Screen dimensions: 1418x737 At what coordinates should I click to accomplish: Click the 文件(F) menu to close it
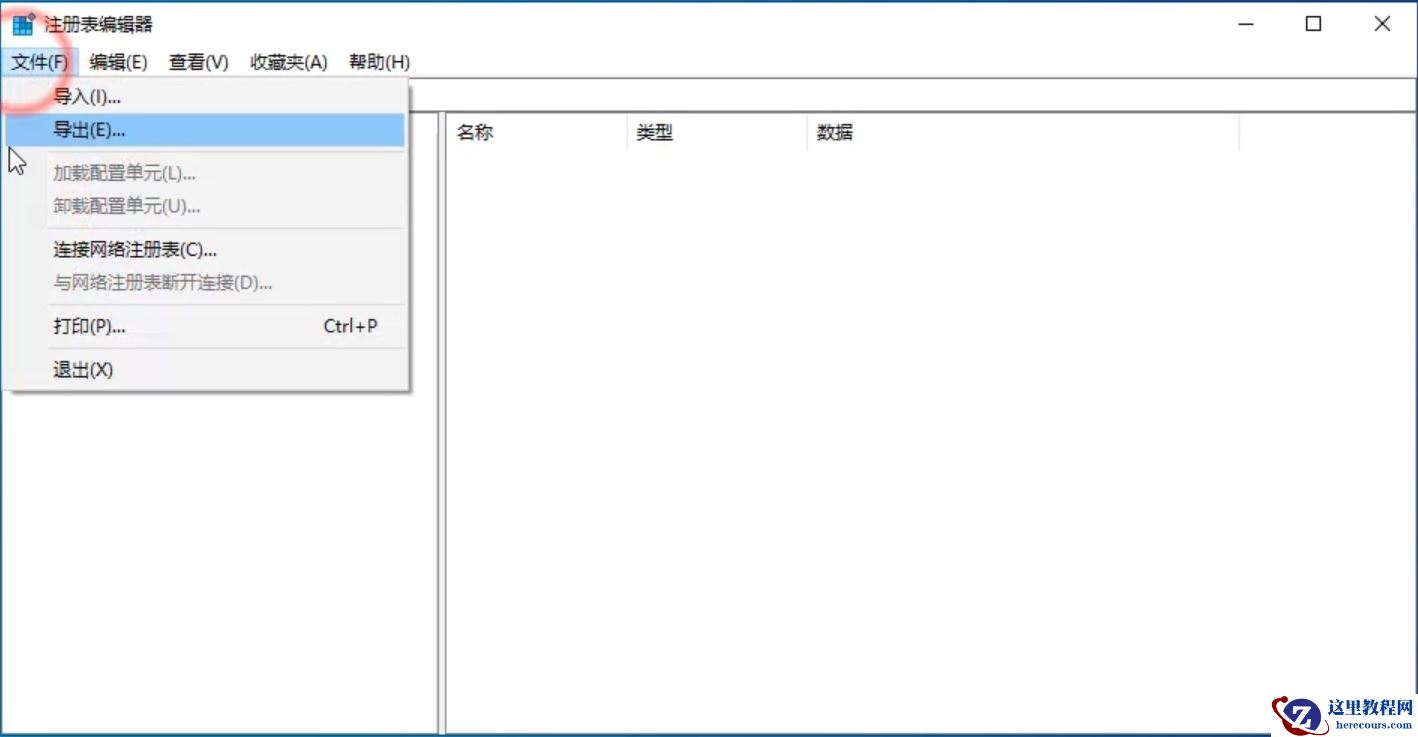pyautogui.click(x=40, y=62)
